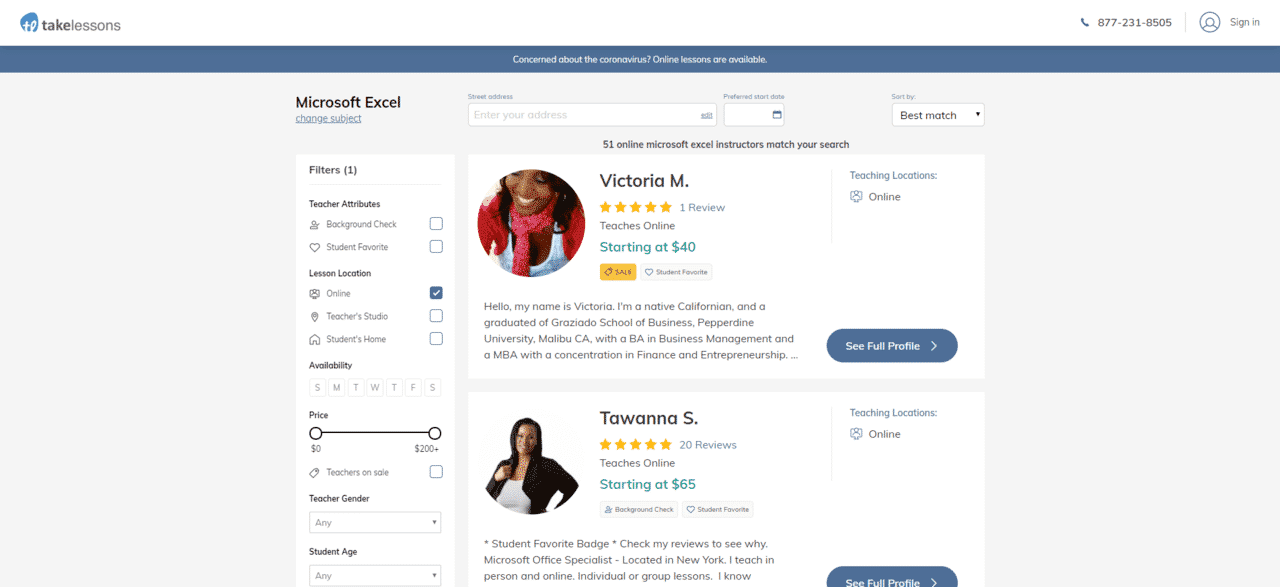The height and width of the screenshot is (587, 1280).
Task: Click the Online lesson location icon
Action: pos(315,294)
